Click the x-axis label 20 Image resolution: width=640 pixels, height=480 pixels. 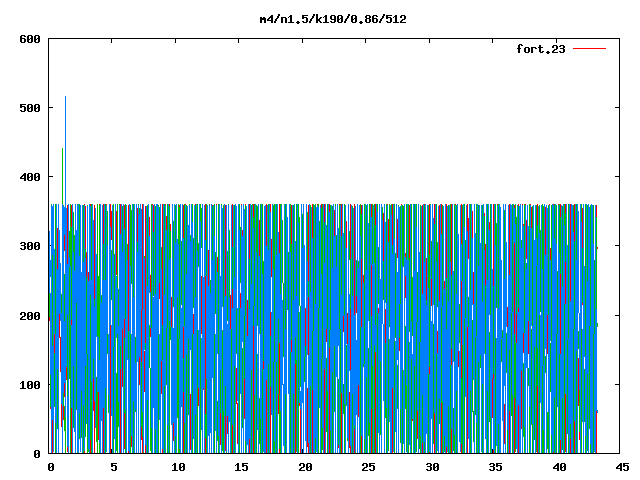click(305, 467)
